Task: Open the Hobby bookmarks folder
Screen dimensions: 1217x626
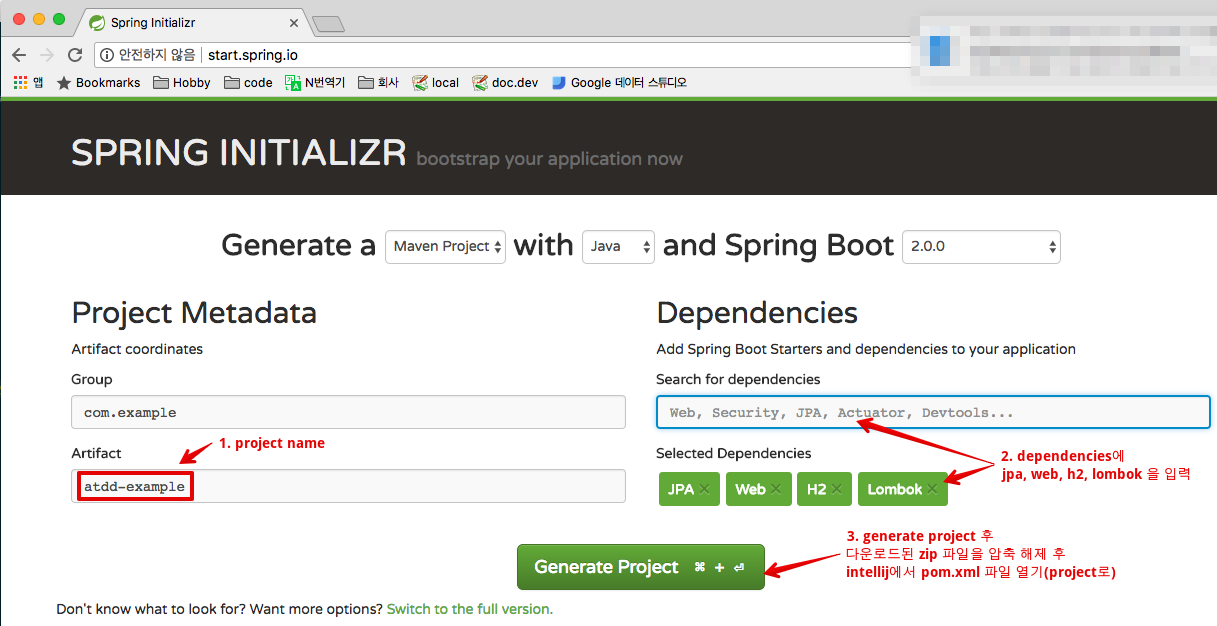Action: coord(182,82)
